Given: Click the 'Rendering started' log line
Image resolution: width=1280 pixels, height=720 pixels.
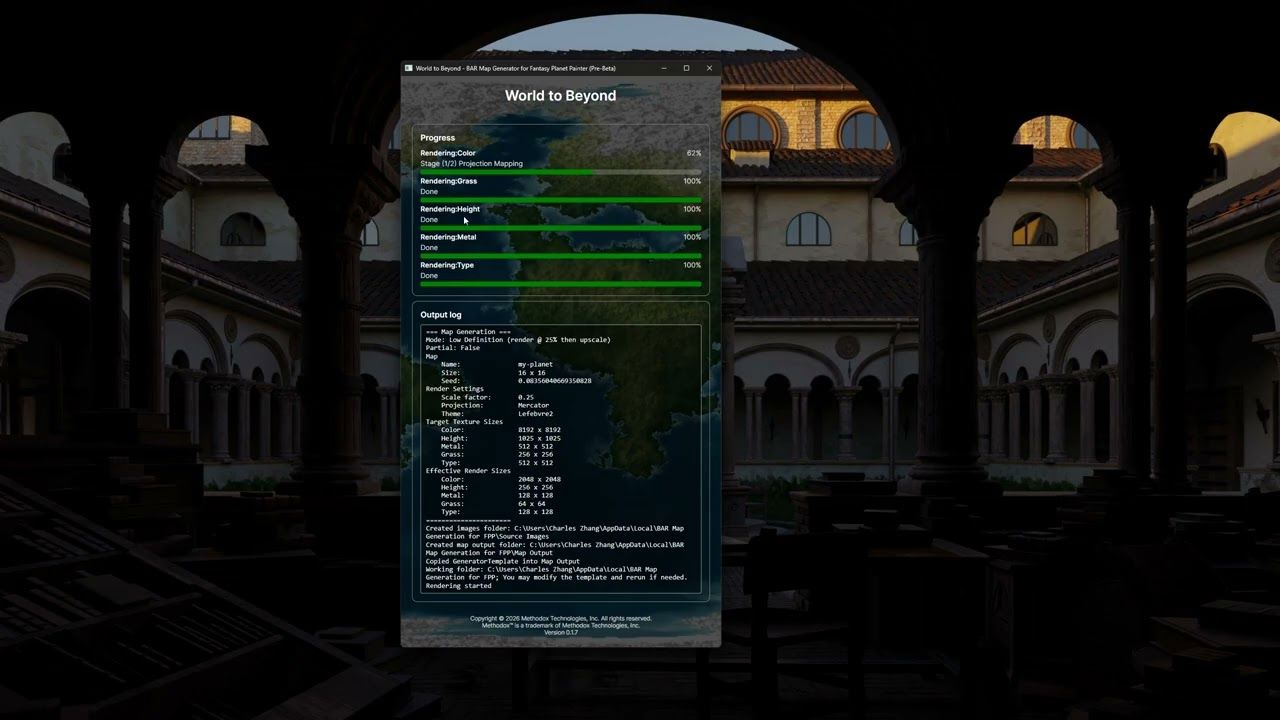Looking at the screenshot, I should click(459, 585).
